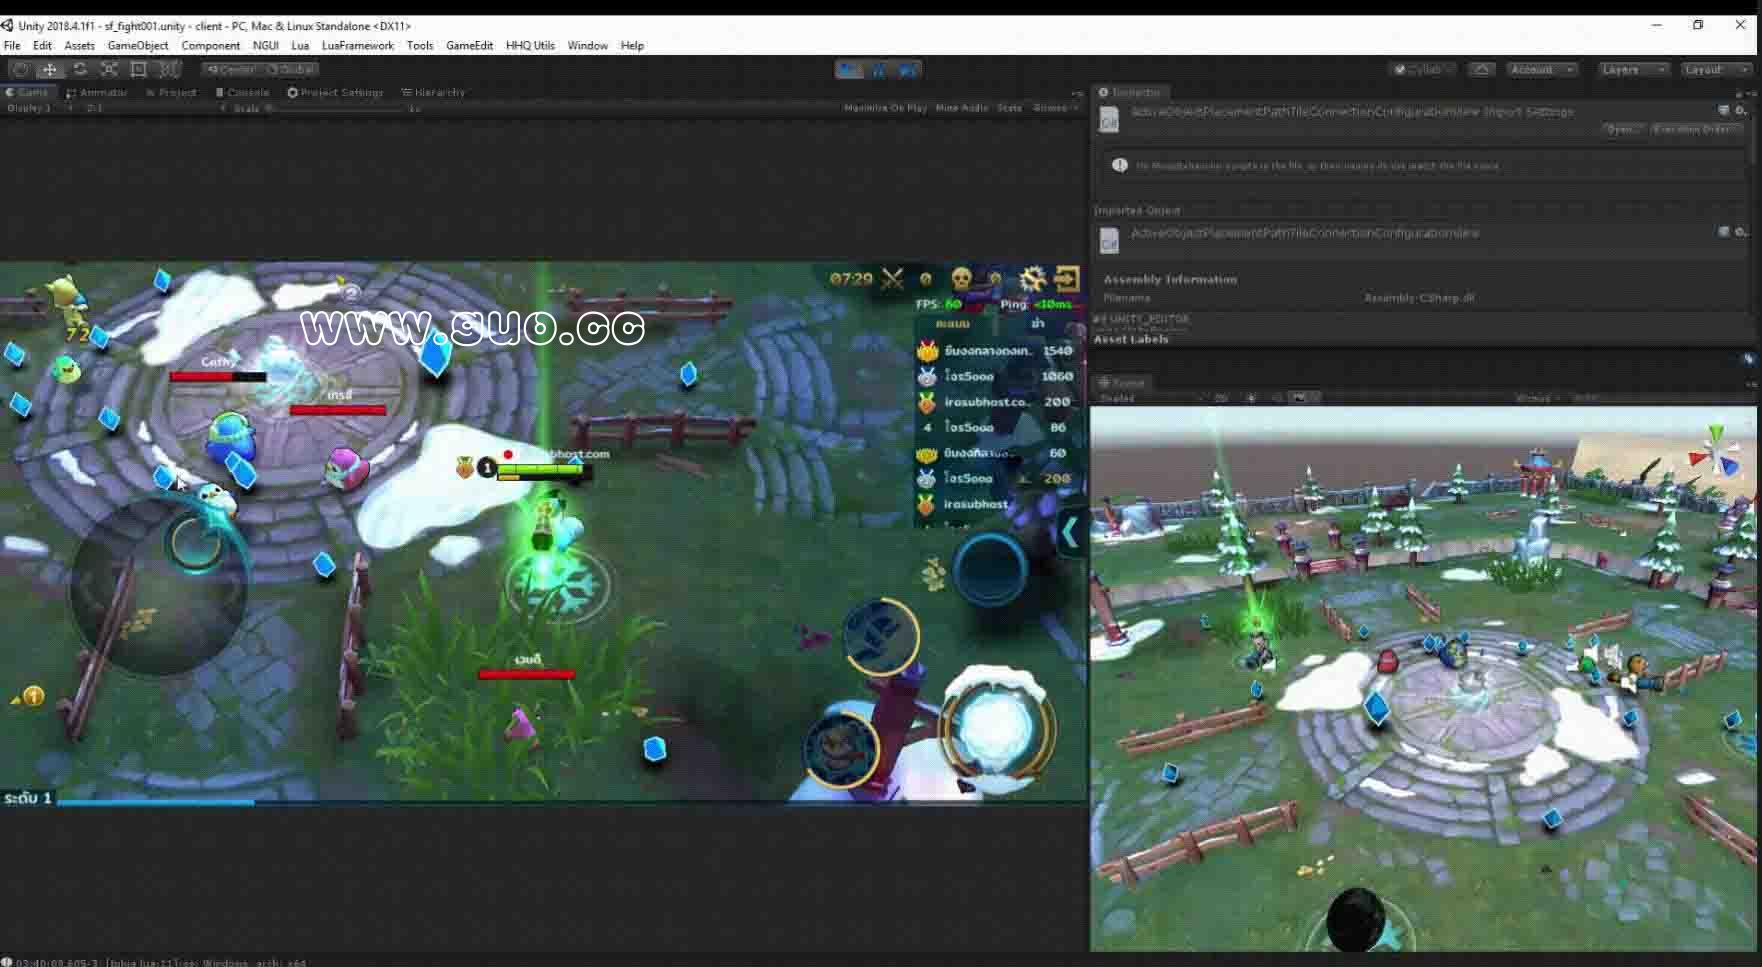Toggle Mute Audio in Game view
The image size is (1762, 967).
tap(961, 108)
